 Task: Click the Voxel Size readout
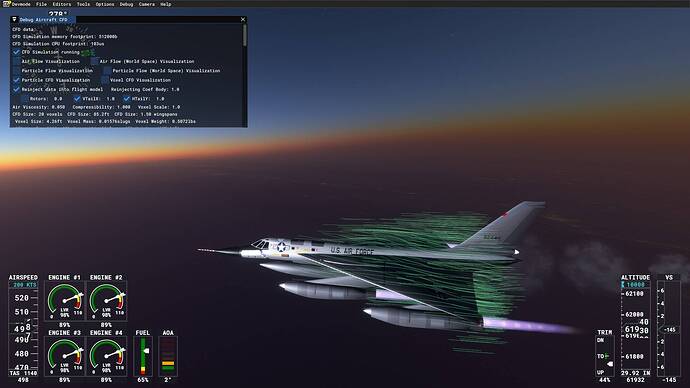[39, 121]
